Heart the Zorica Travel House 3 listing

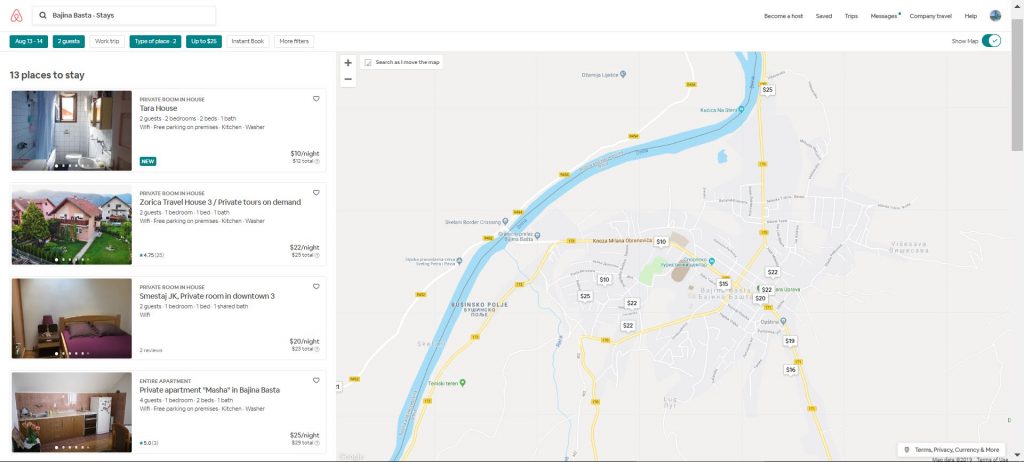[x=316, y=192]
